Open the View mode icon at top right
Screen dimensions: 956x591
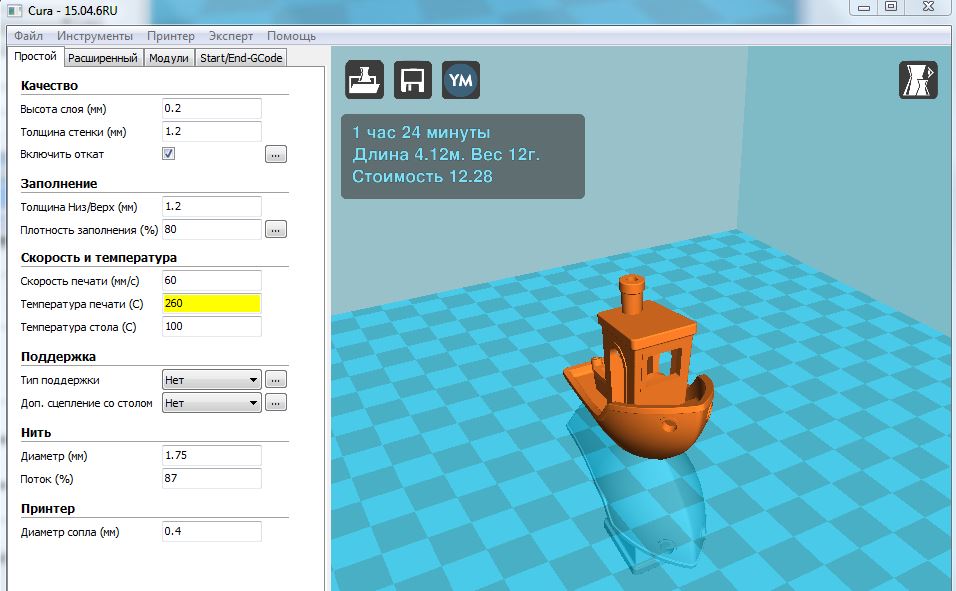918,80
